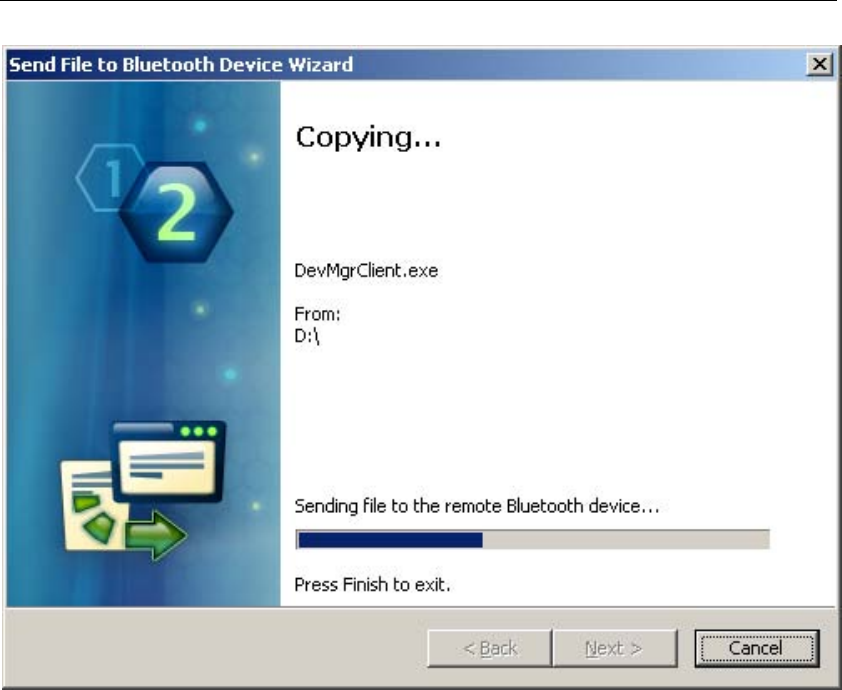Click 'Sending file to the remote Bluetooth device' text

coord(477,506)
